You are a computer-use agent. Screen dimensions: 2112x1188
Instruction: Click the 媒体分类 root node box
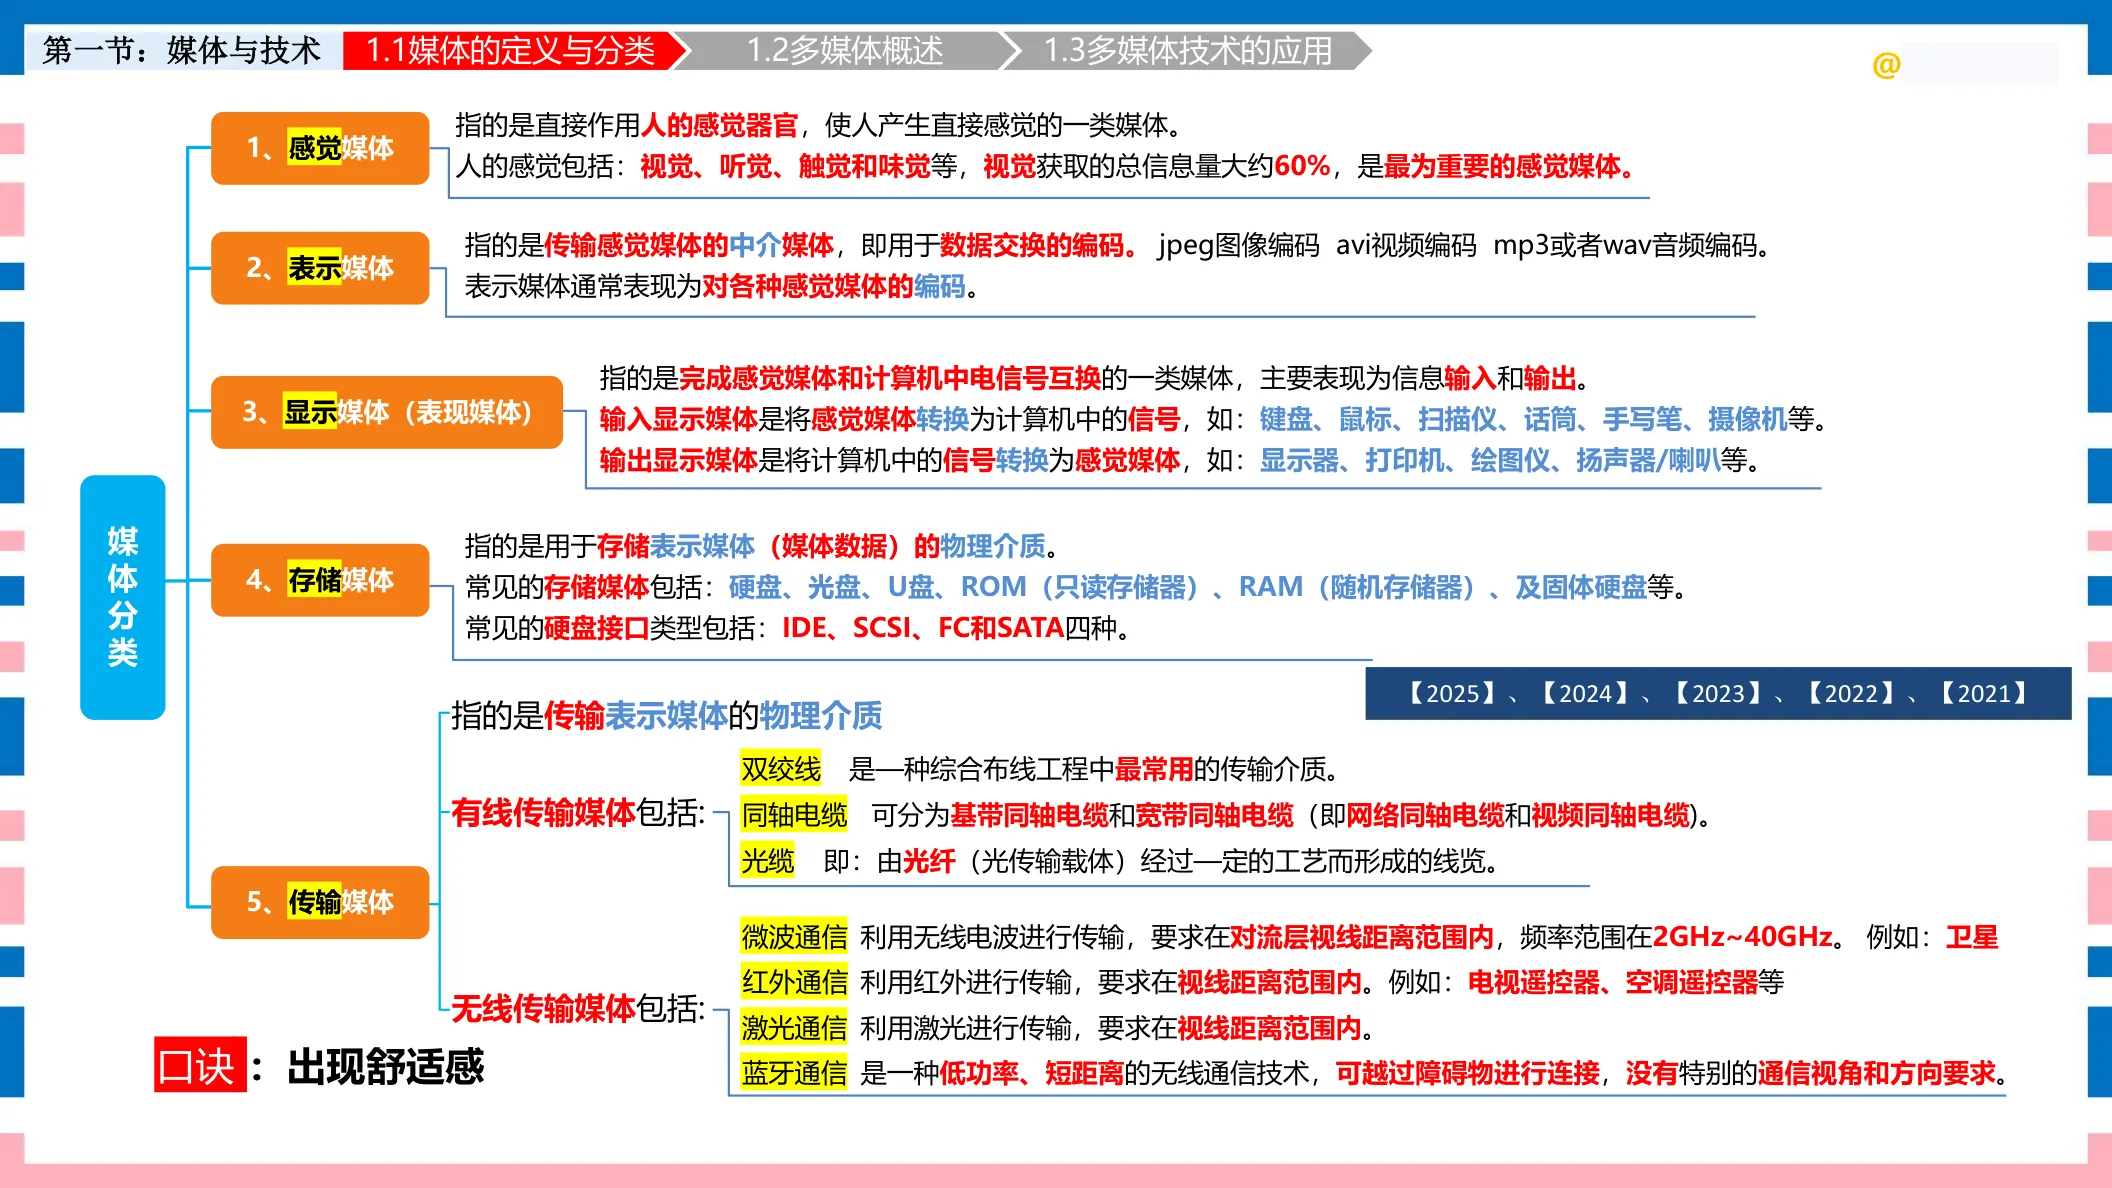(x=122, y=597)
